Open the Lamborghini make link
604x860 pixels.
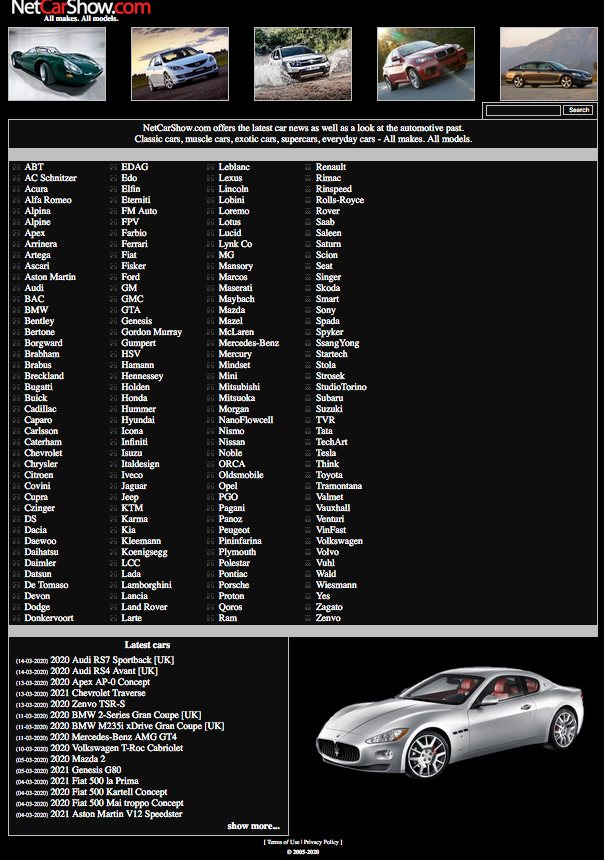tap(146, 585)
